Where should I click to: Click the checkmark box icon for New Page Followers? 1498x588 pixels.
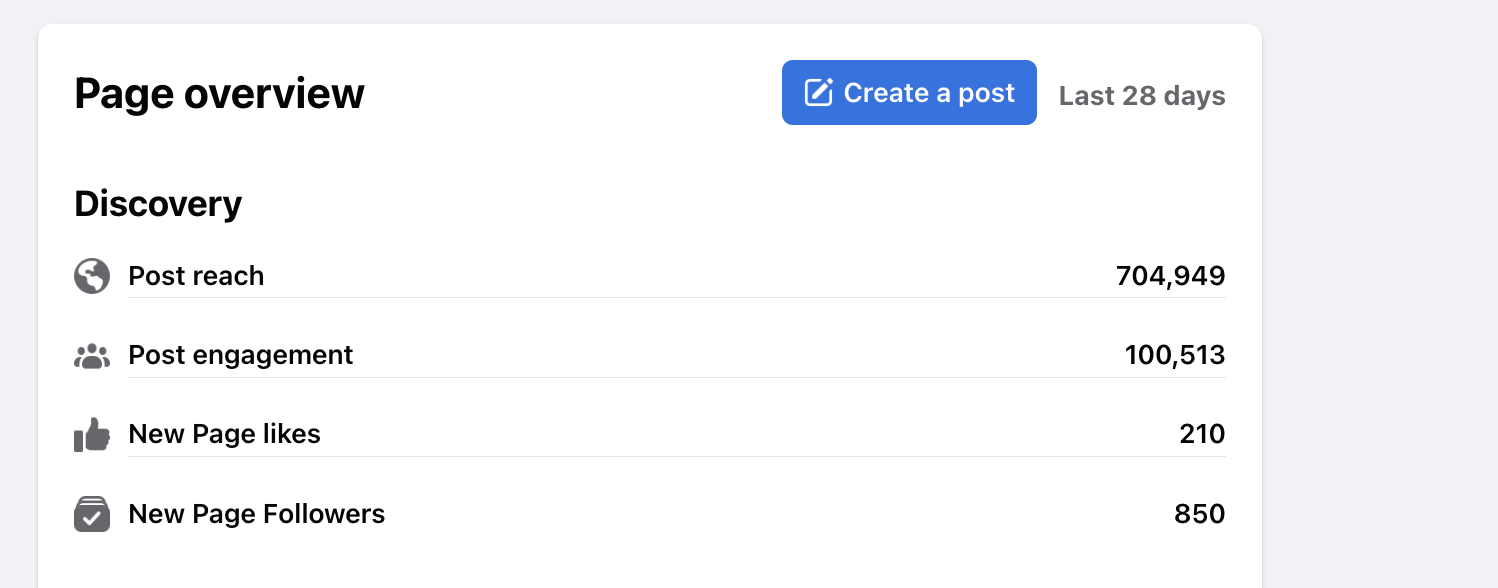coord(92,514)
